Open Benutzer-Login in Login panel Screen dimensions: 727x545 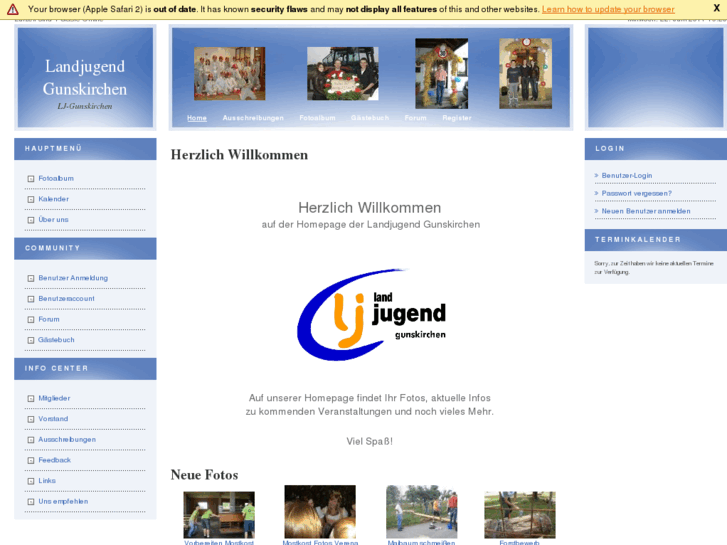click(x=627, y=175)
